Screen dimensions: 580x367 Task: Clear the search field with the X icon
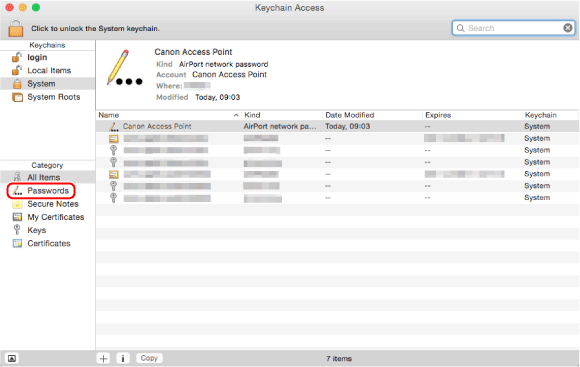[568, 28]
